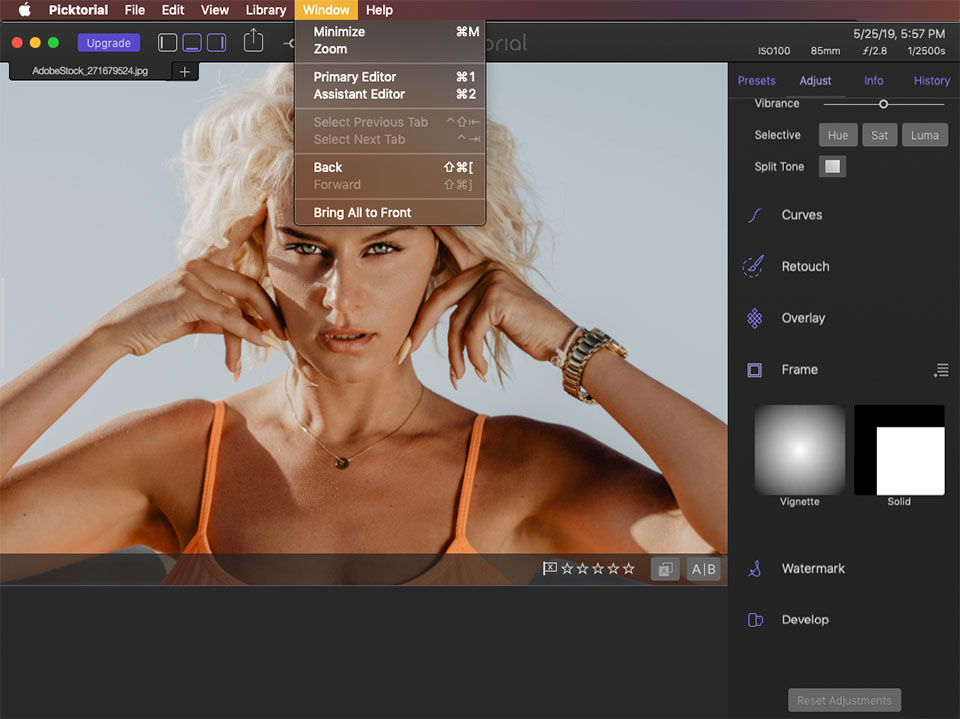Select the Luma selective button

924,135
